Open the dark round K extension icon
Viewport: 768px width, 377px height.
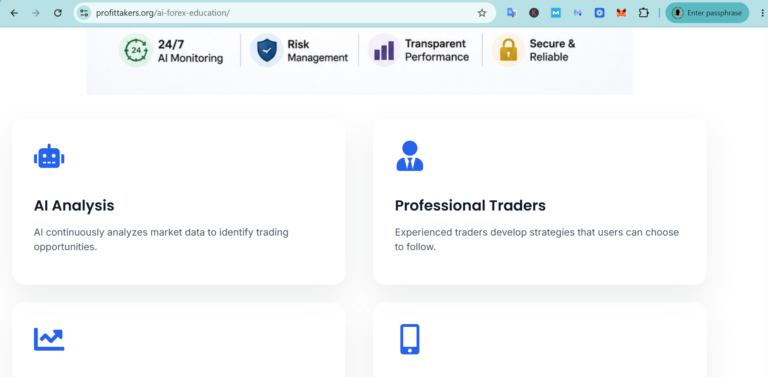tap(534, 13)
